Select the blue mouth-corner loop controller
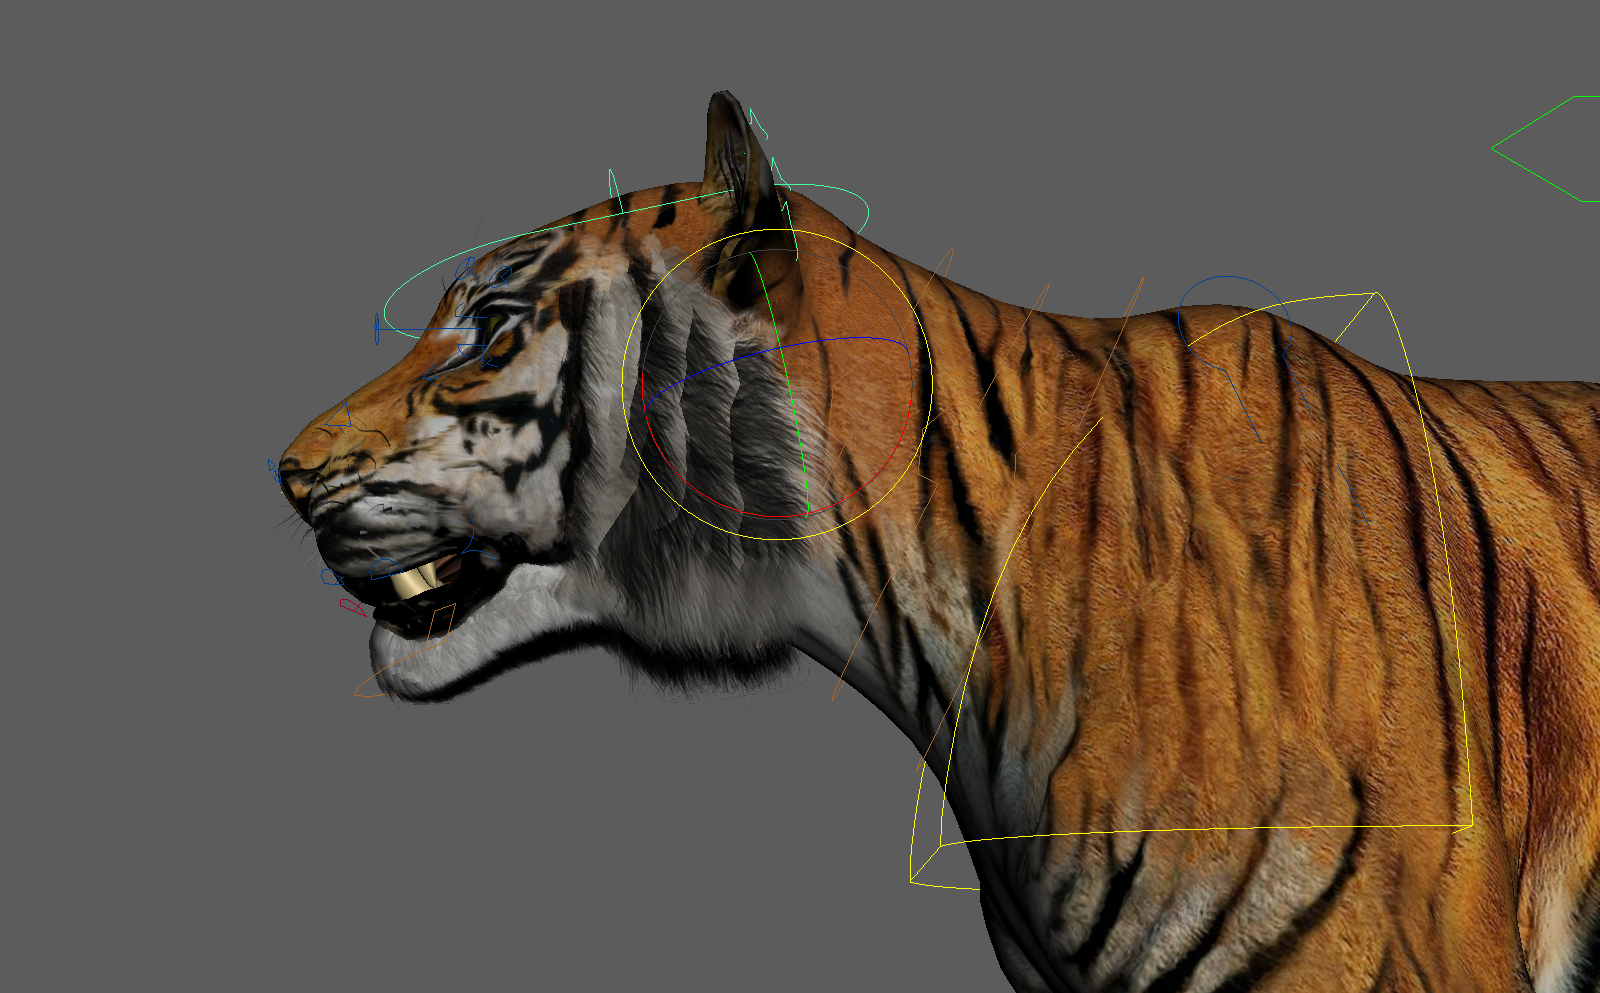 pos(328,575)
